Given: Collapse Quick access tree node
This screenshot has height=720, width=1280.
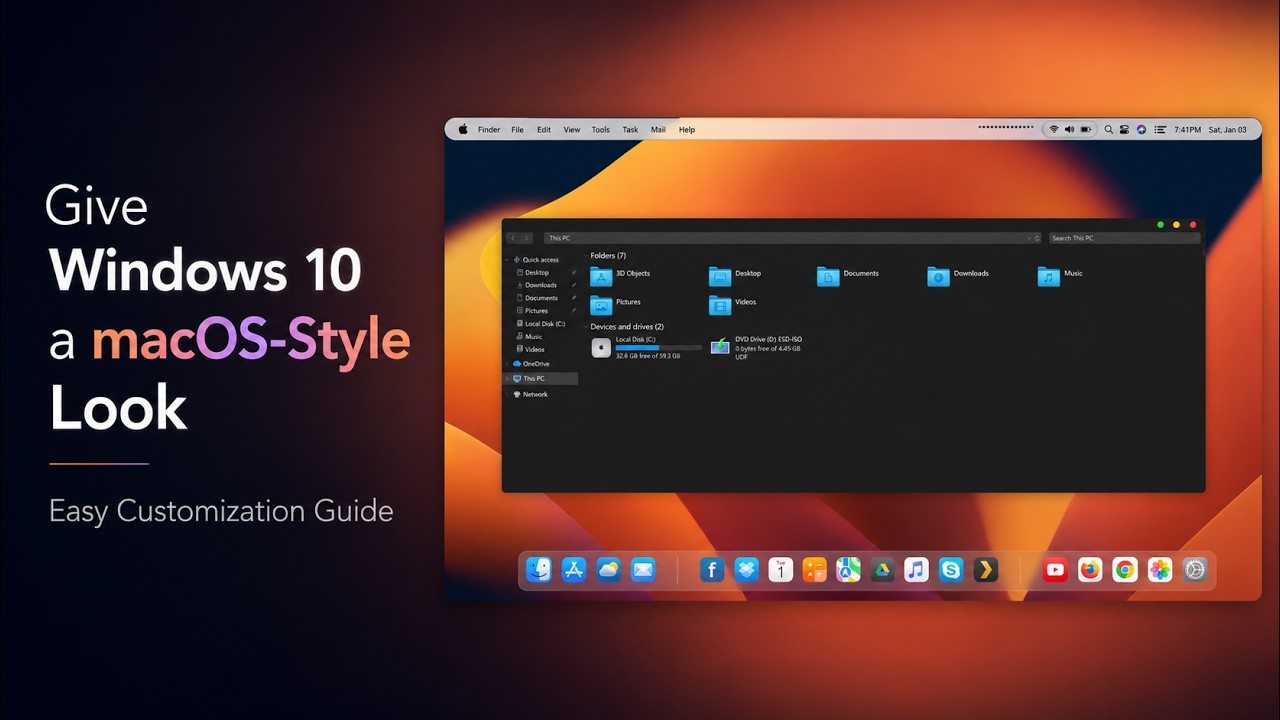Looking at the screenshot, I should tap(509, 260).
